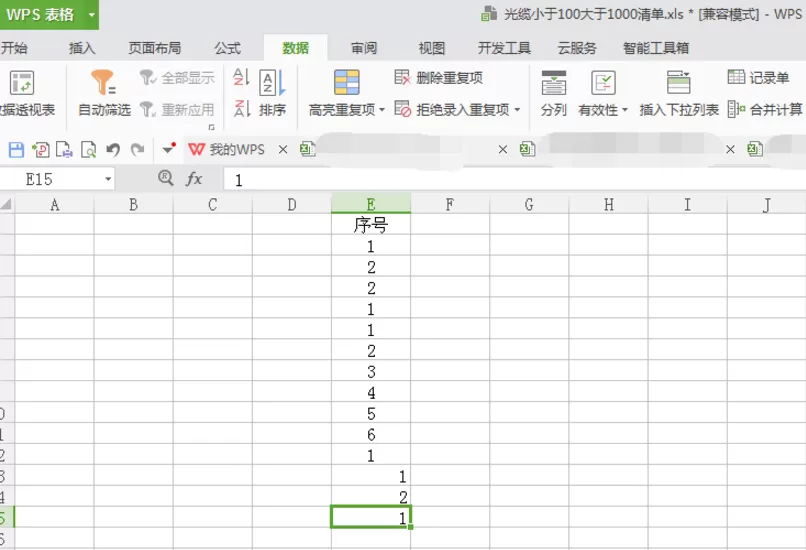Select the cell containing 4

click(371, 393)
